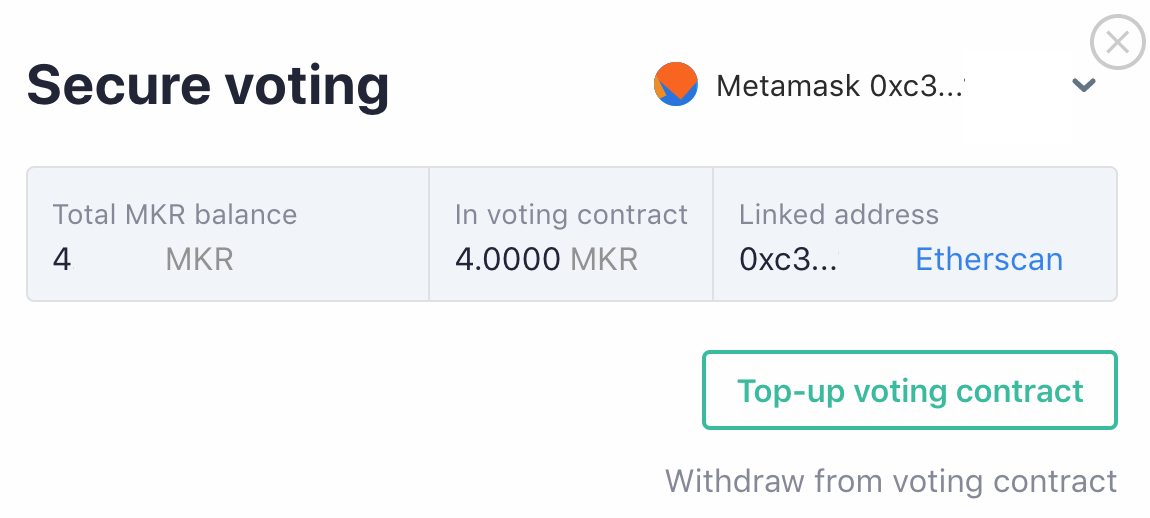Close the Secure voting dialog
The height and width of the screenshot is (518, 1150).
(1117, 42)
